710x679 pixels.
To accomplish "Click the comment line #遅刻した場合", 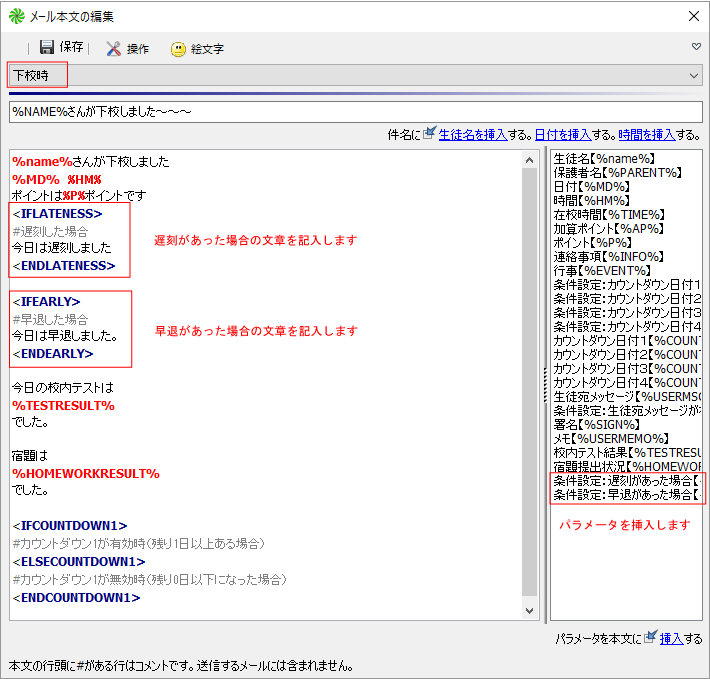I will [x=50, y=232].
